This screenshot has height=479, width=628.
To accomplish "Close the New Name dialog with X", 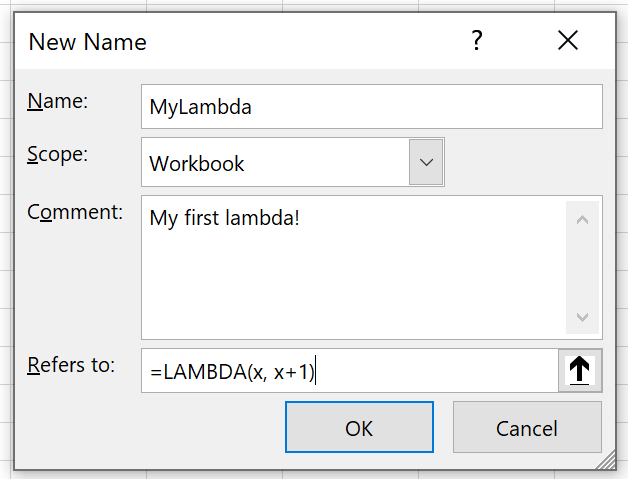I will coord(568,41).
